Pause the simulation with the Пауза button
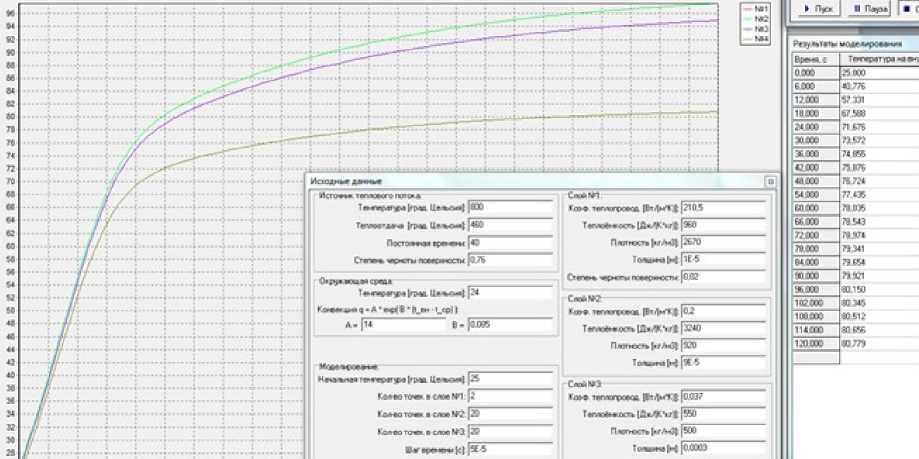 868,9
